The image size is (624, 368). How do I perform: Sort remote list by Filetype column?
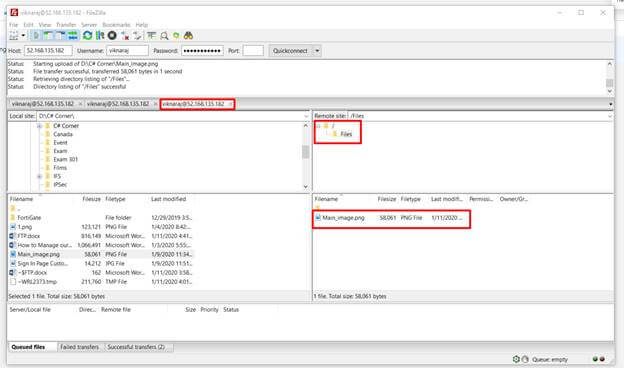[411, 199]
